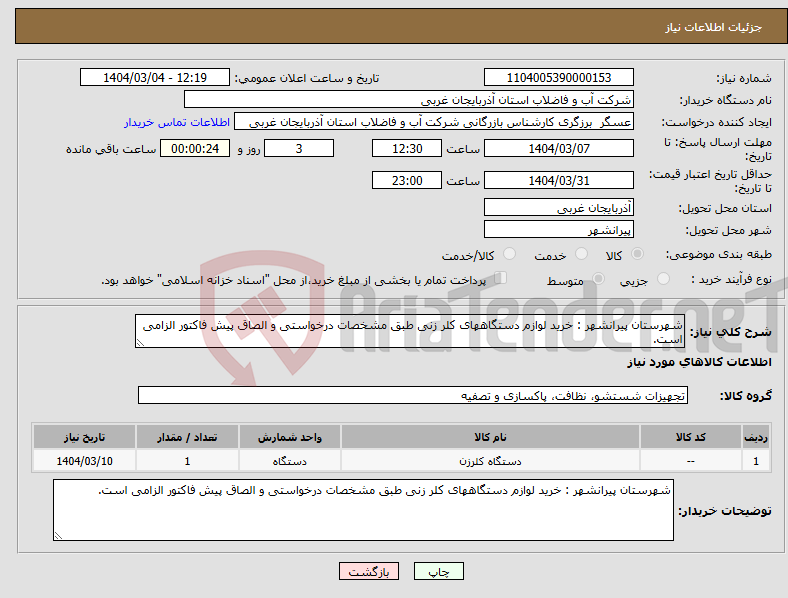This screenshot has width=788, height=598.
Task: Click the دستگاه unit cell in table
Action: coord(289,461)
